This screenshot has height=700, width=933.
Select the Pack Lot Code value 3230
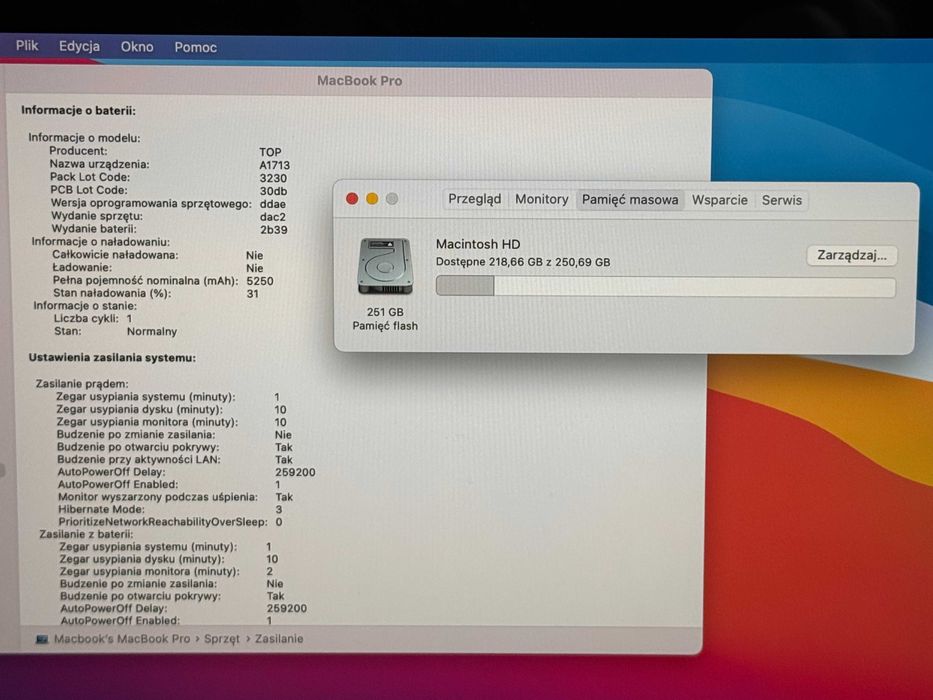tap(273, 178)
